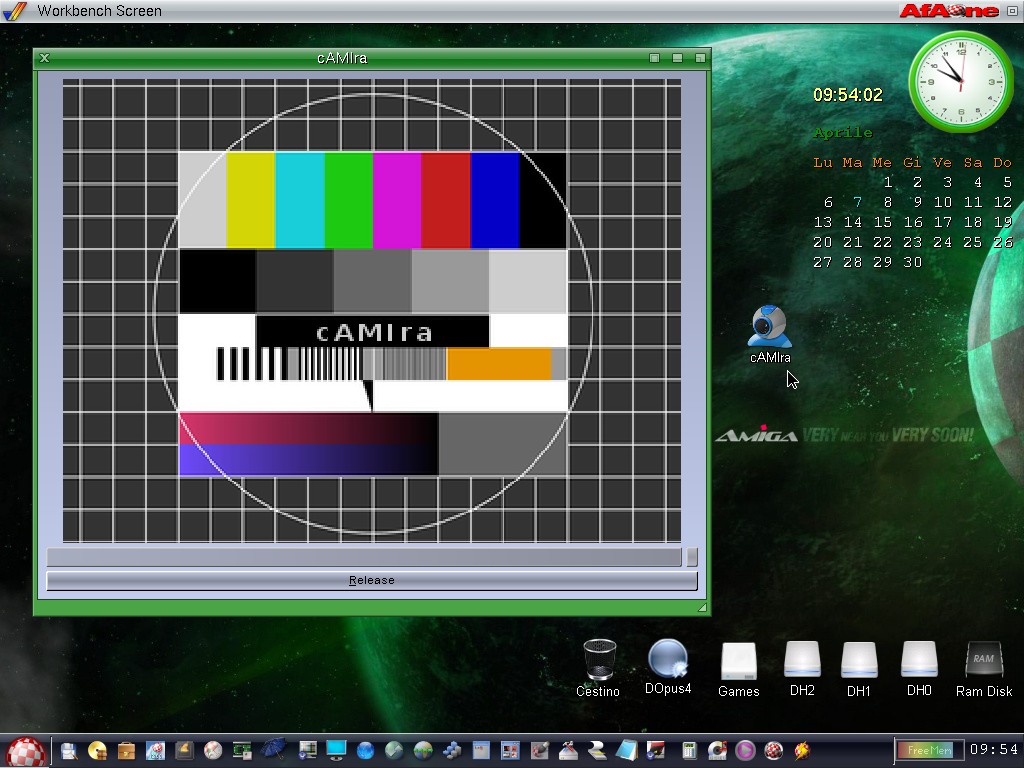
Task: Click the analog clock widget
Action: 960,81
